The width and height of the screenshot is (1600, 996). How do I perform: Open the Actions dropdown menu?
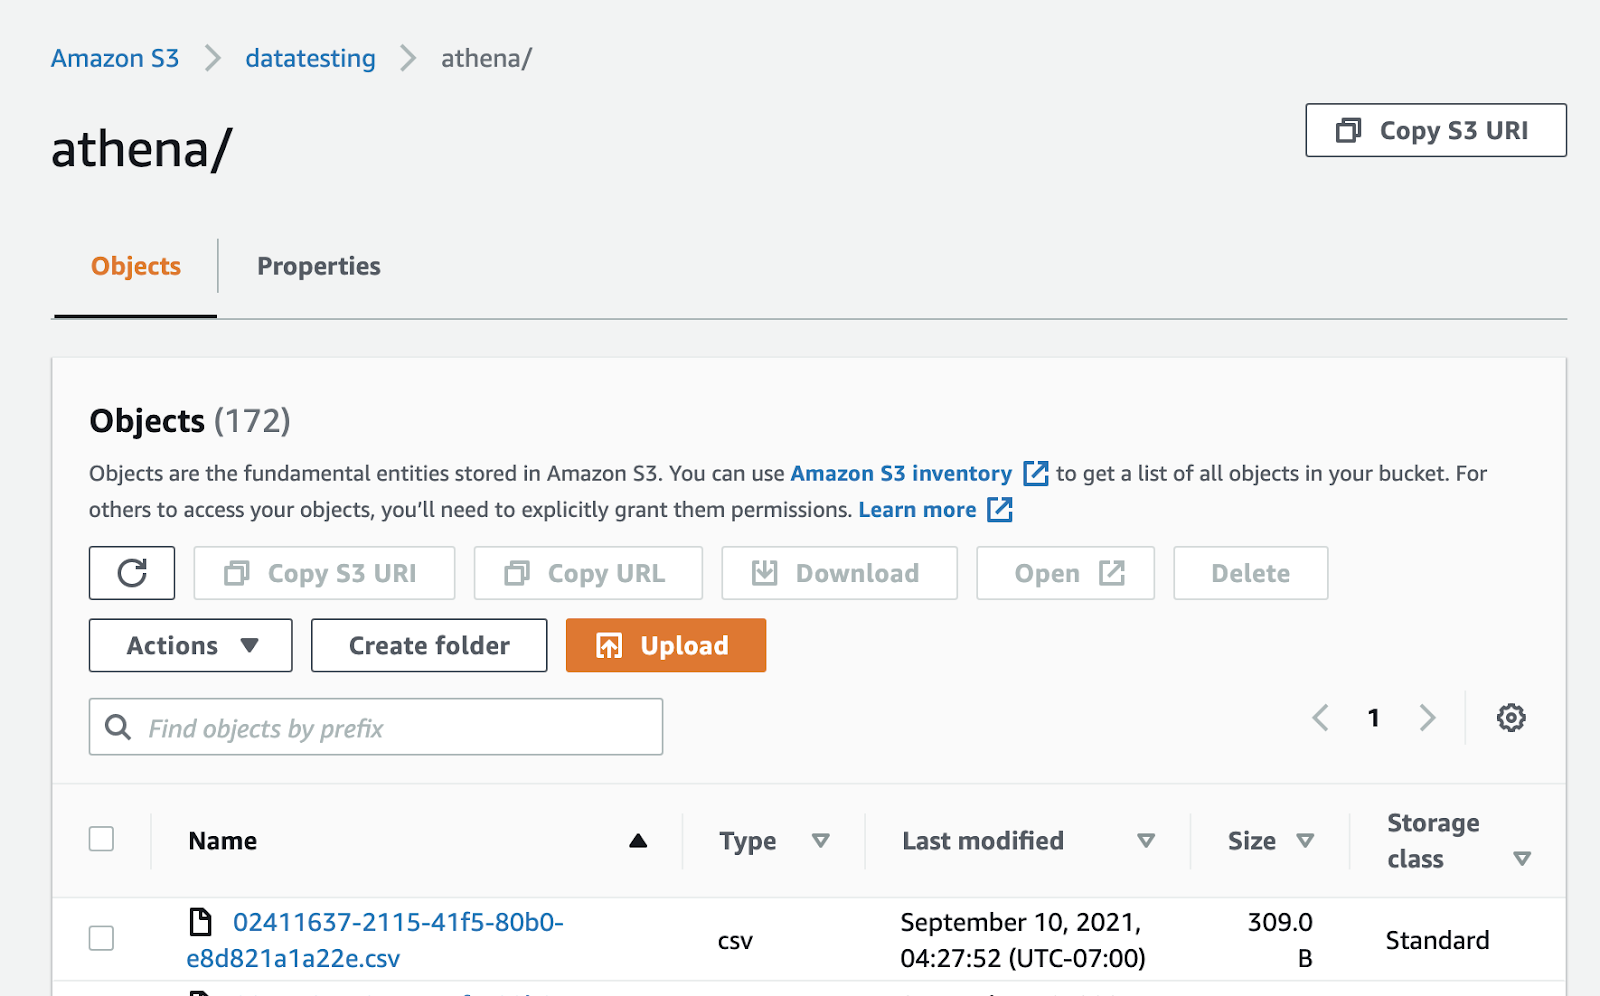pos(191,646)
